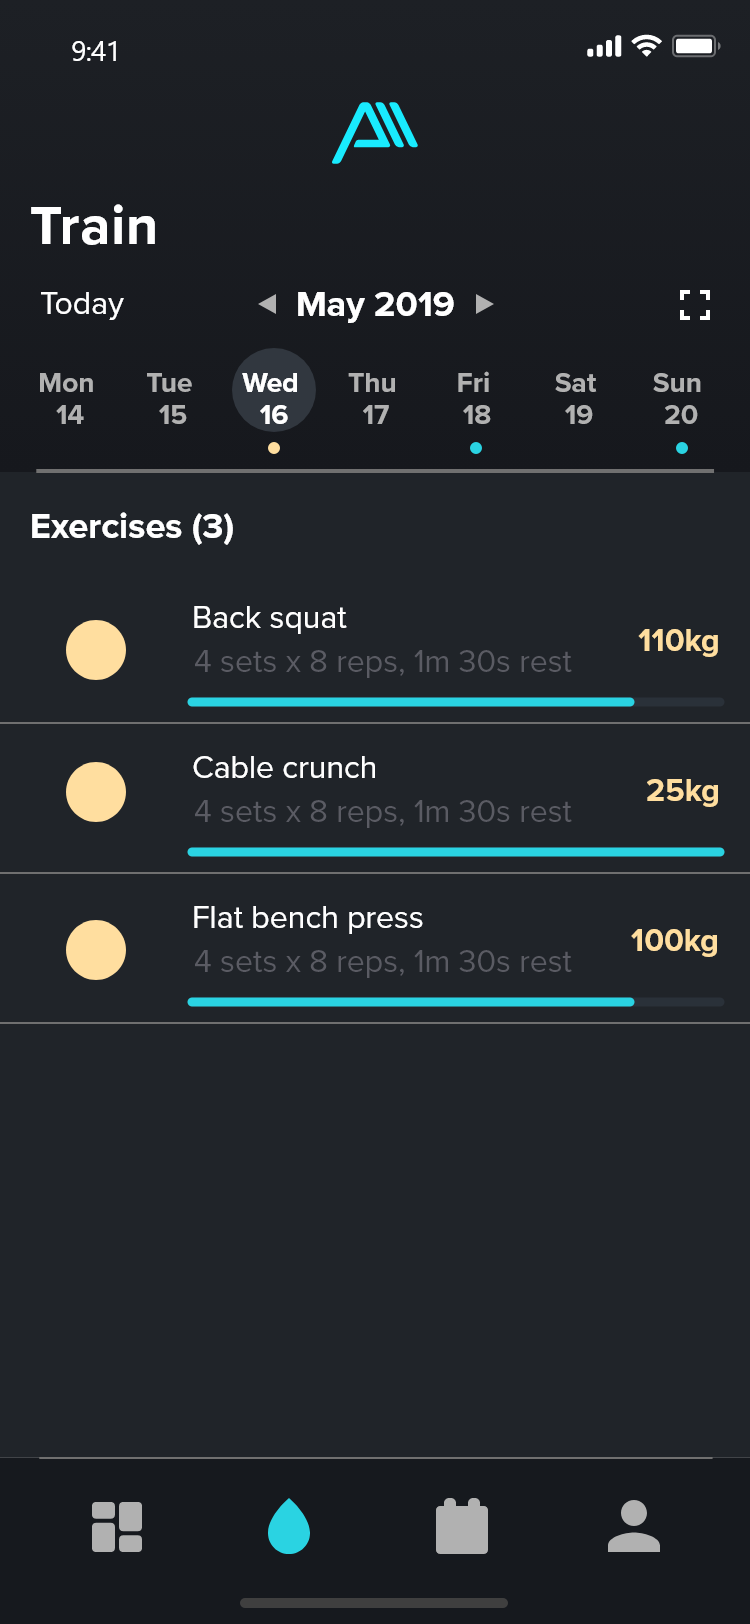Toggle the Back squat completion circle
This screenshot has height=1624, width=750.
96,650
